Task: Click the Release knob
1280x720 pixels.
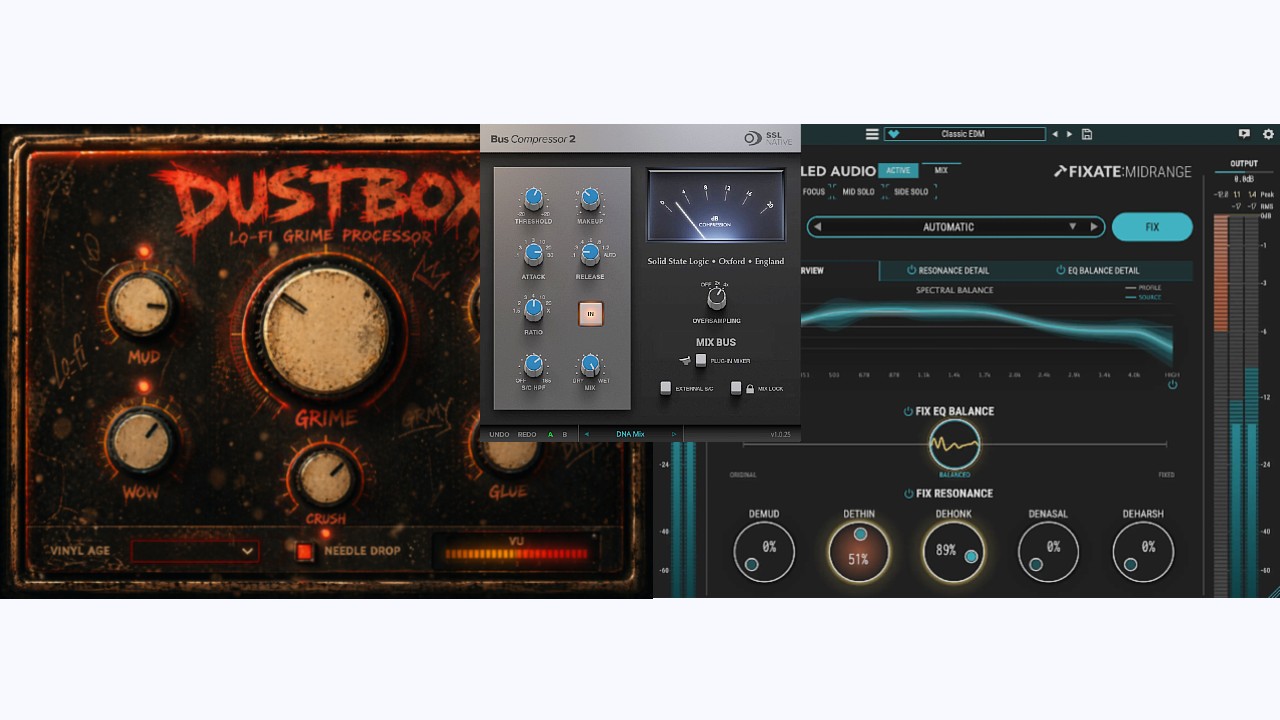Action: point(590,254)
